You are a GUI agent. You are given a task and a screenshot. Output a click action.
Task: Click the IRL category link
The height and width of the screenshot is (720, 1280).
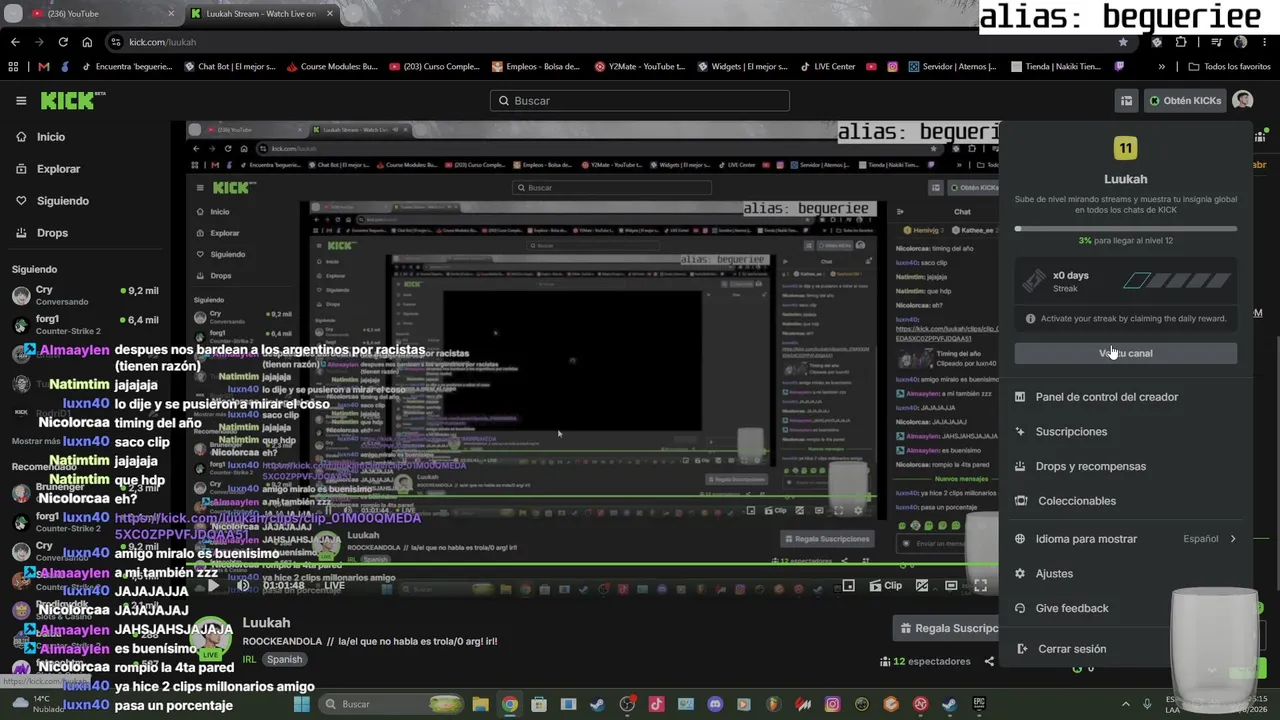[x=250, y=660]
